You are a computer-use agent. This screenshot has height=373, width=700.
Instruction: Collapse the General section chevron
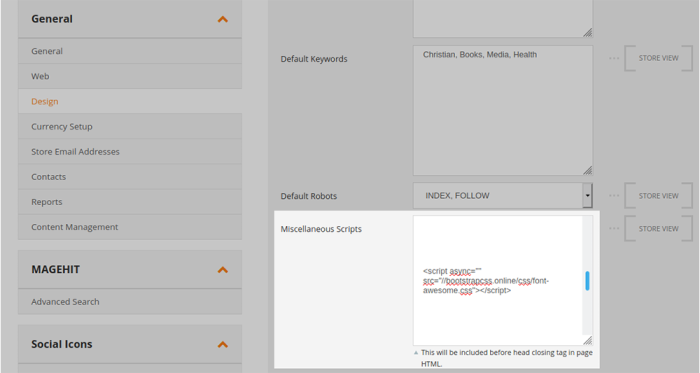coord(222,19)
